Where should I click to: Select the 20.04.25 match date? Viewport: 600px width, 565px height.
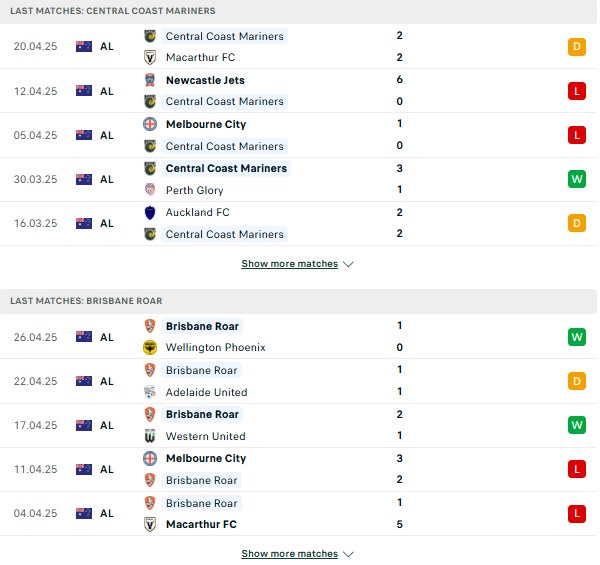click(35, 46)
